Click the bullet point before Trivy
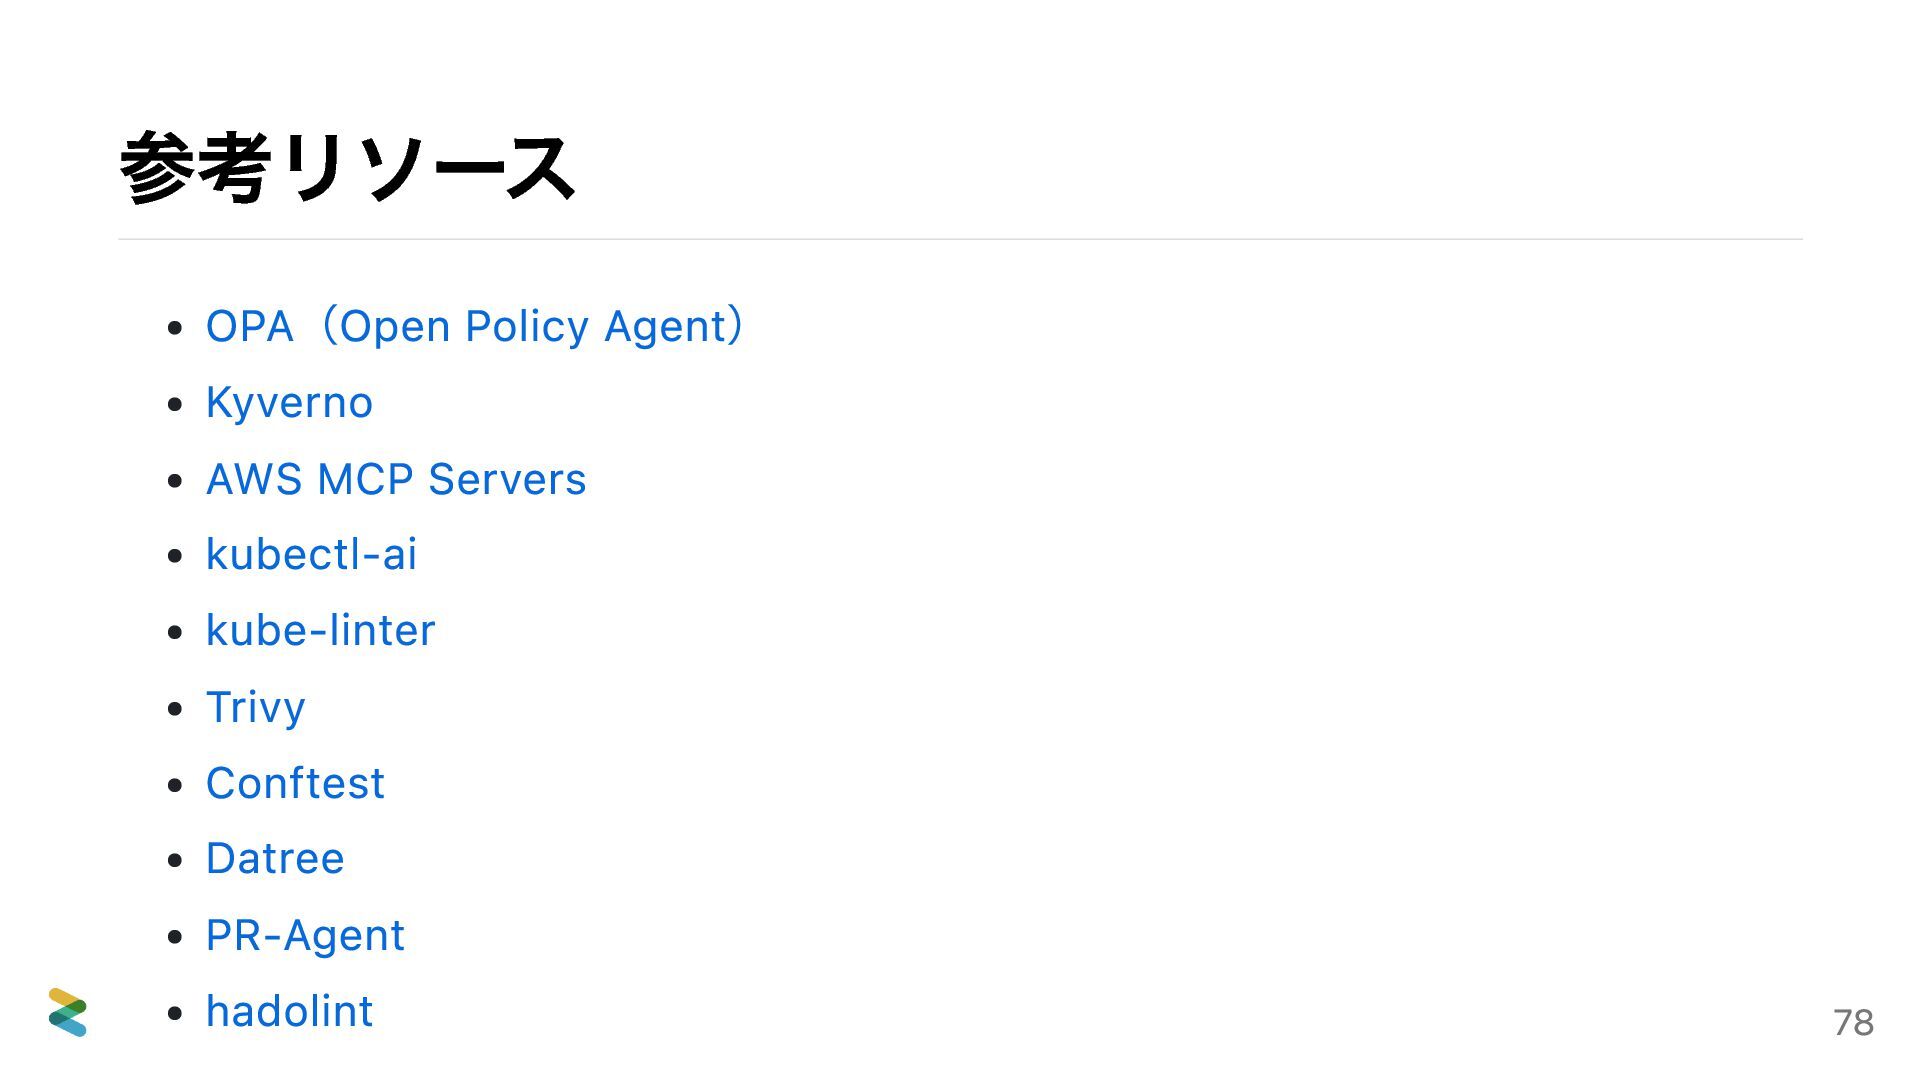 (176, 708)
